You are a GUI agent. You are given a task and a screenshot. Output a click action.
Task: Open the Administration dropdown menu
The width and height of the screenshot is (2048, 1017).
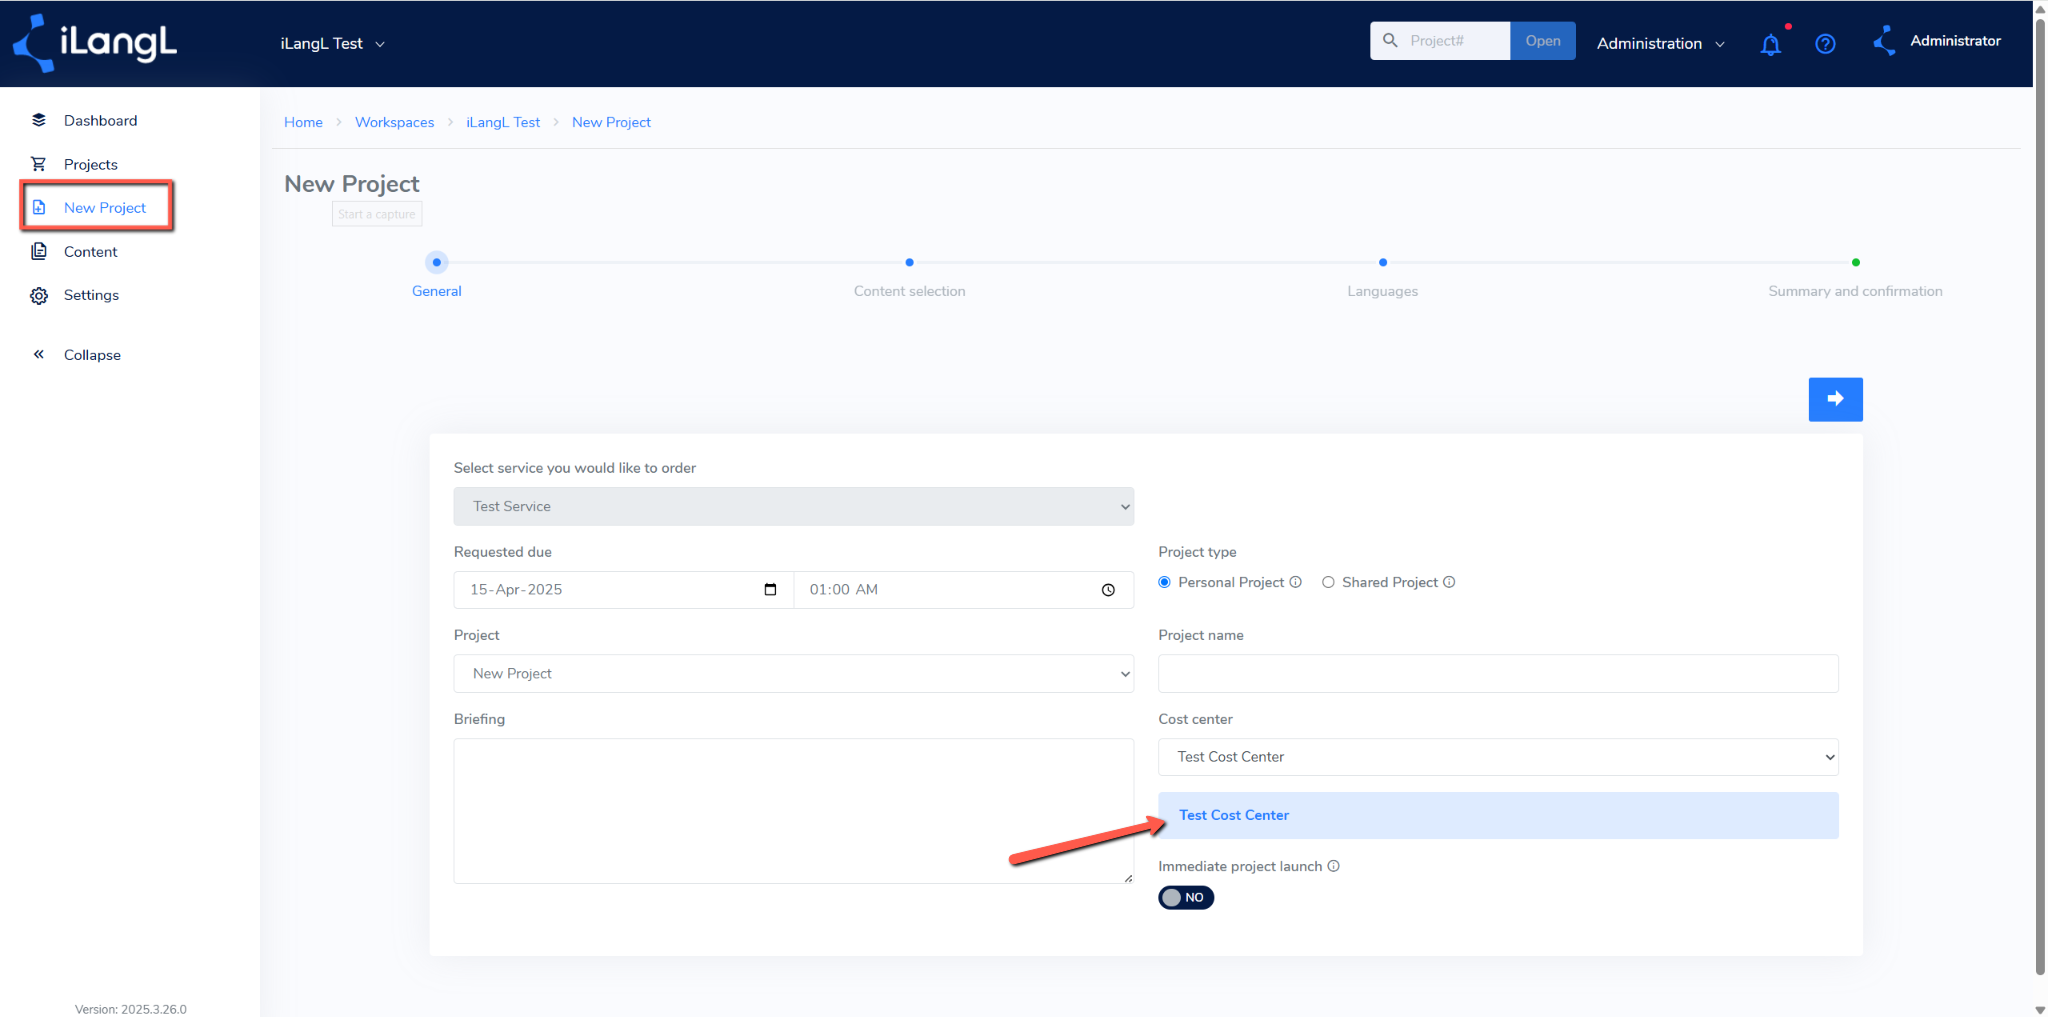click(1660, 44)
